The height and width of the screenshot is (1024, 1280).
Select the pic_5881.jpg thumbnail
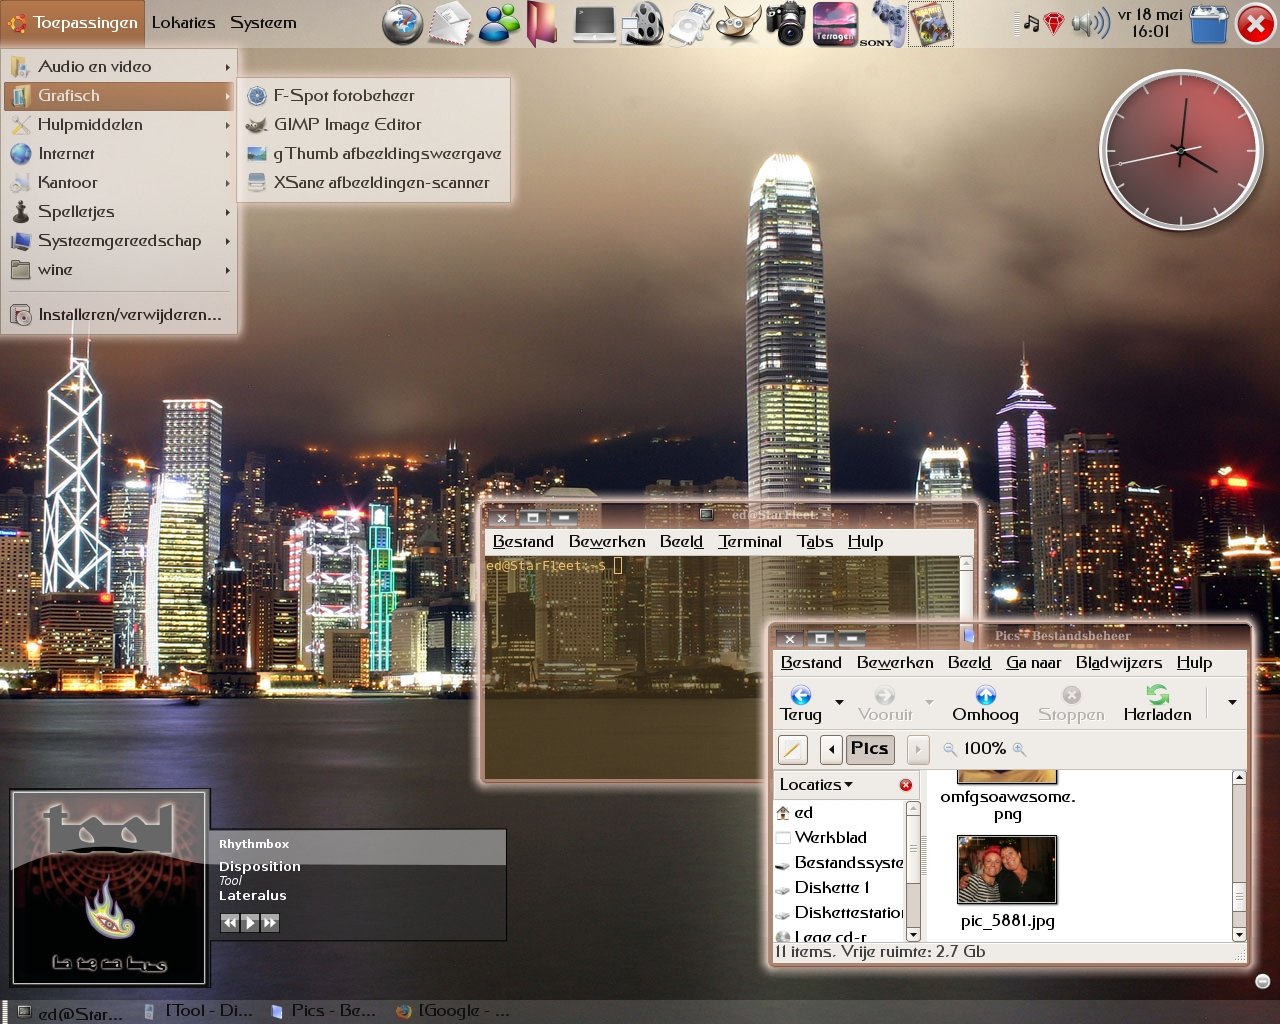click(x=1007, y=870)
